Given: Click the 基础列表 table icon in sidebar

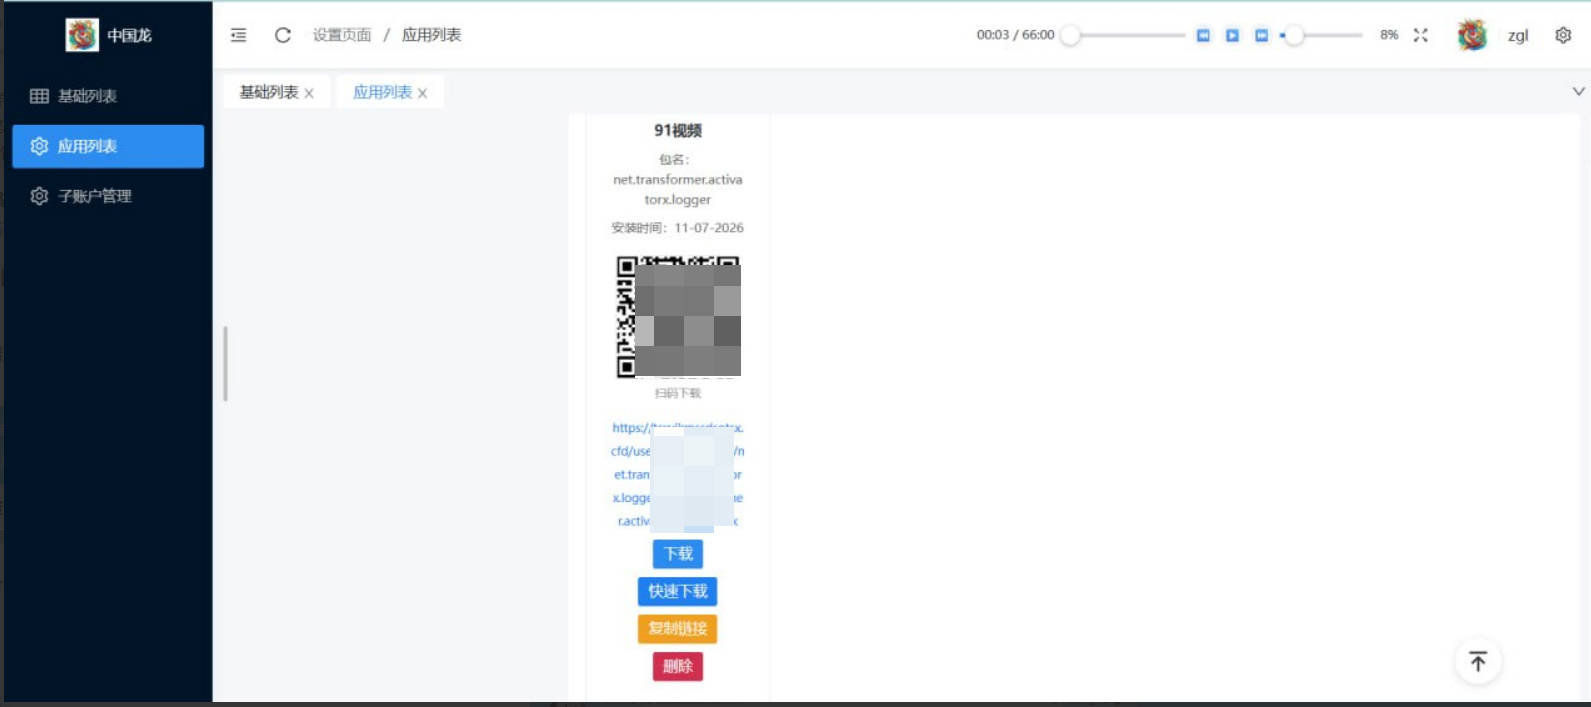Looking at the screenshot, I should 39,96.
